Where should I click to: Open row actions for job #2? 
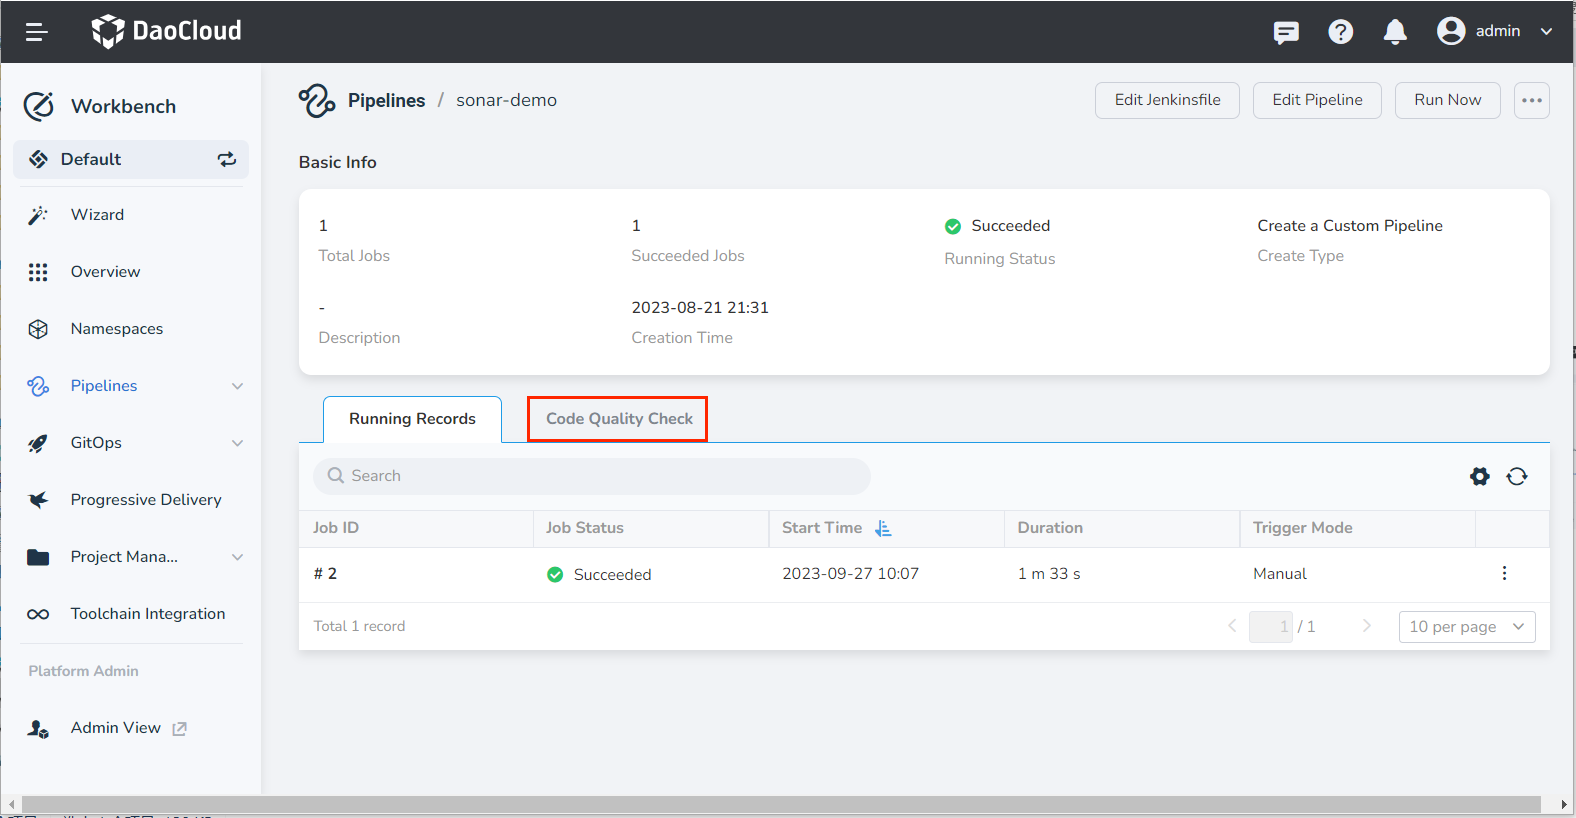point(1504,573)
